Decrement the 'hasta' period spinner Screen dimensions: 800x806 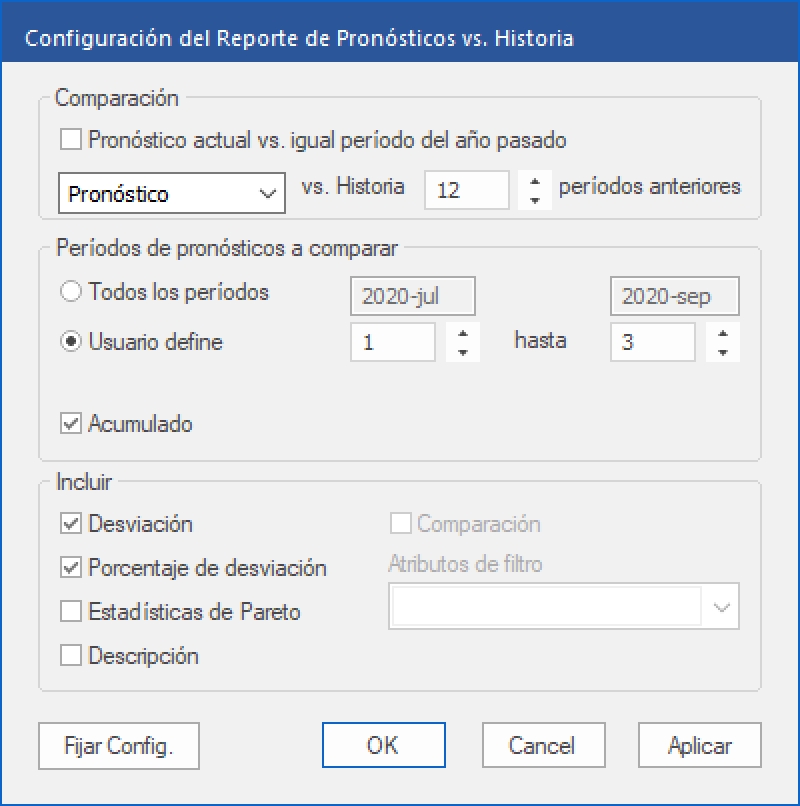click(x=722, y=351)
